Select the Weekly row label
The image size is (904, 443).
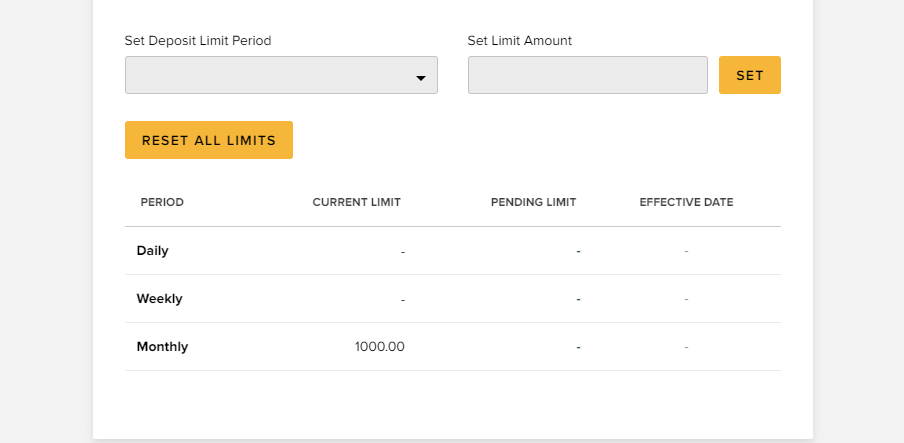[159, 299]
